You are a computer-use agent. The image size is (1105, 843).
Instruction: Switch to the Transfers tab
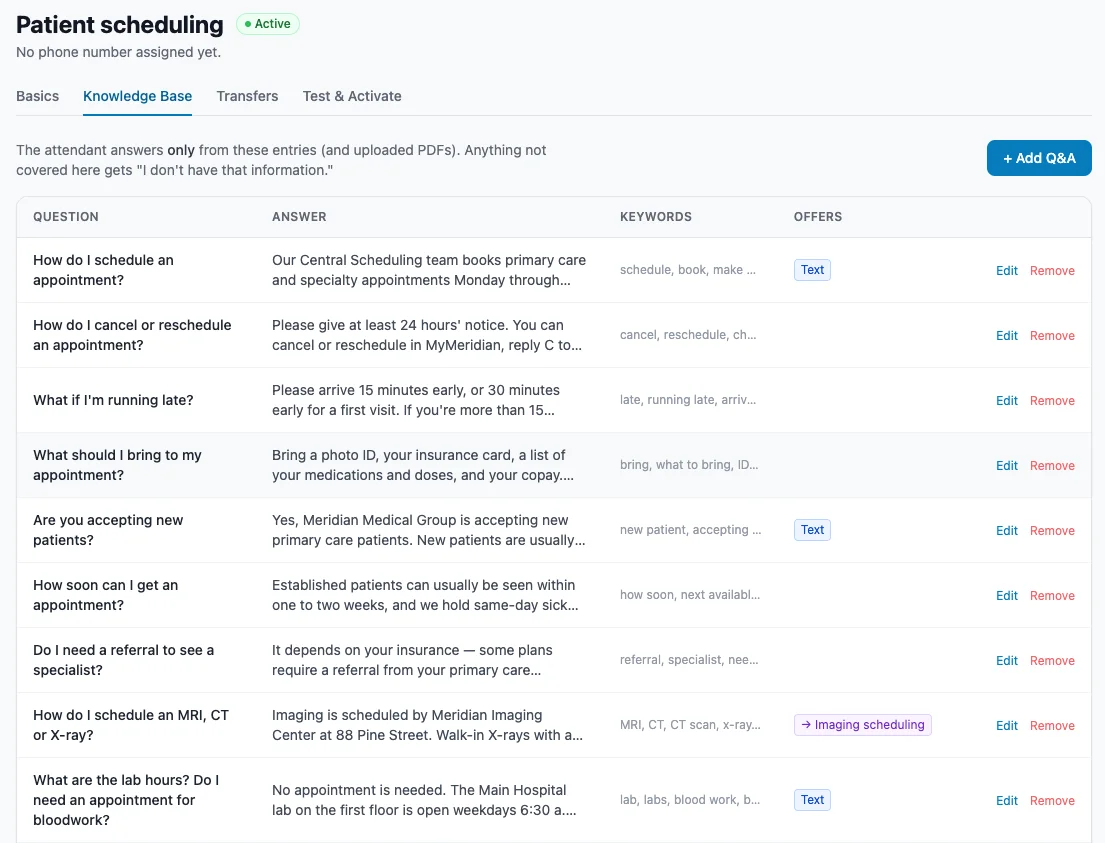[247, 96]
